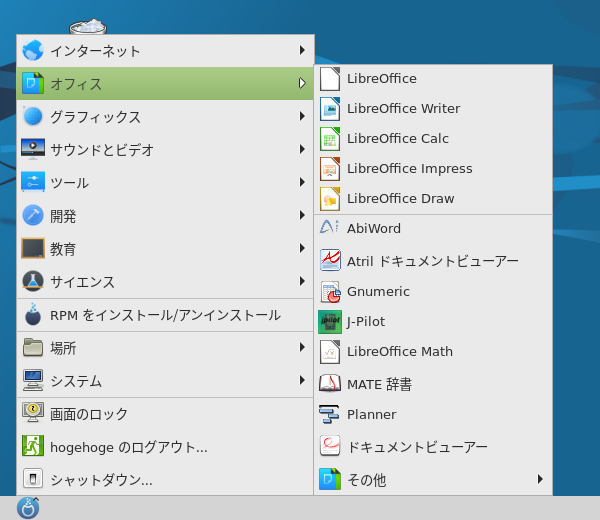Open the システム menu entry
This screenshot has width=600, height=520.
click(165, 380)
